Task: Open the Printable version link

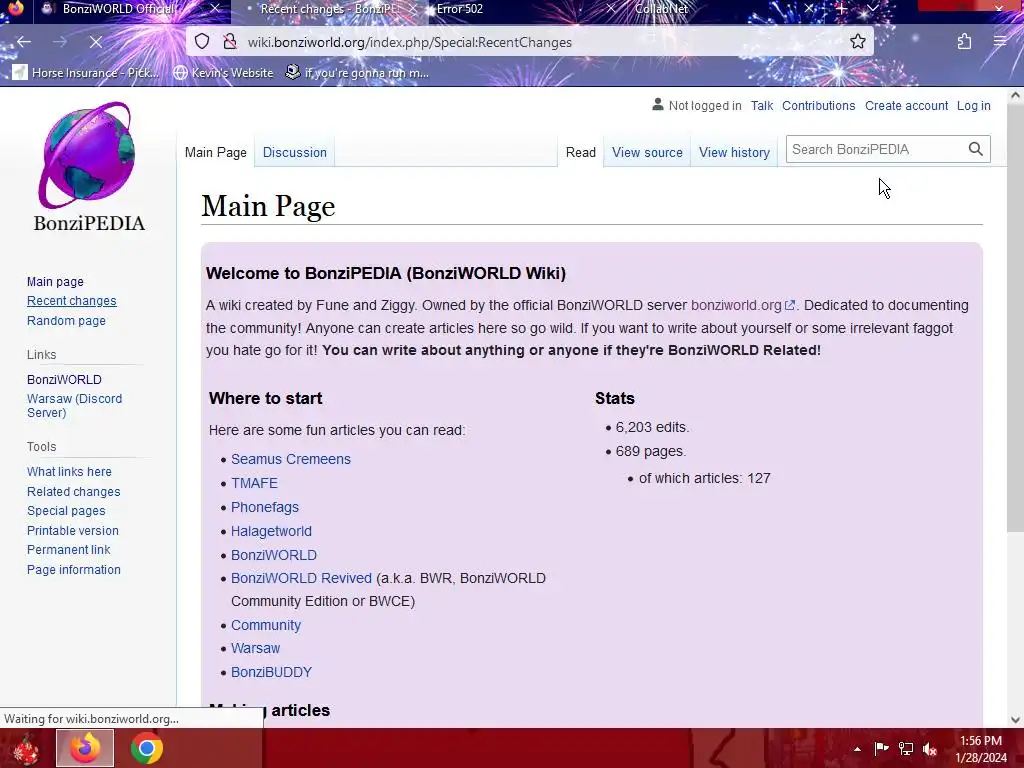Action: click(72, 530)
